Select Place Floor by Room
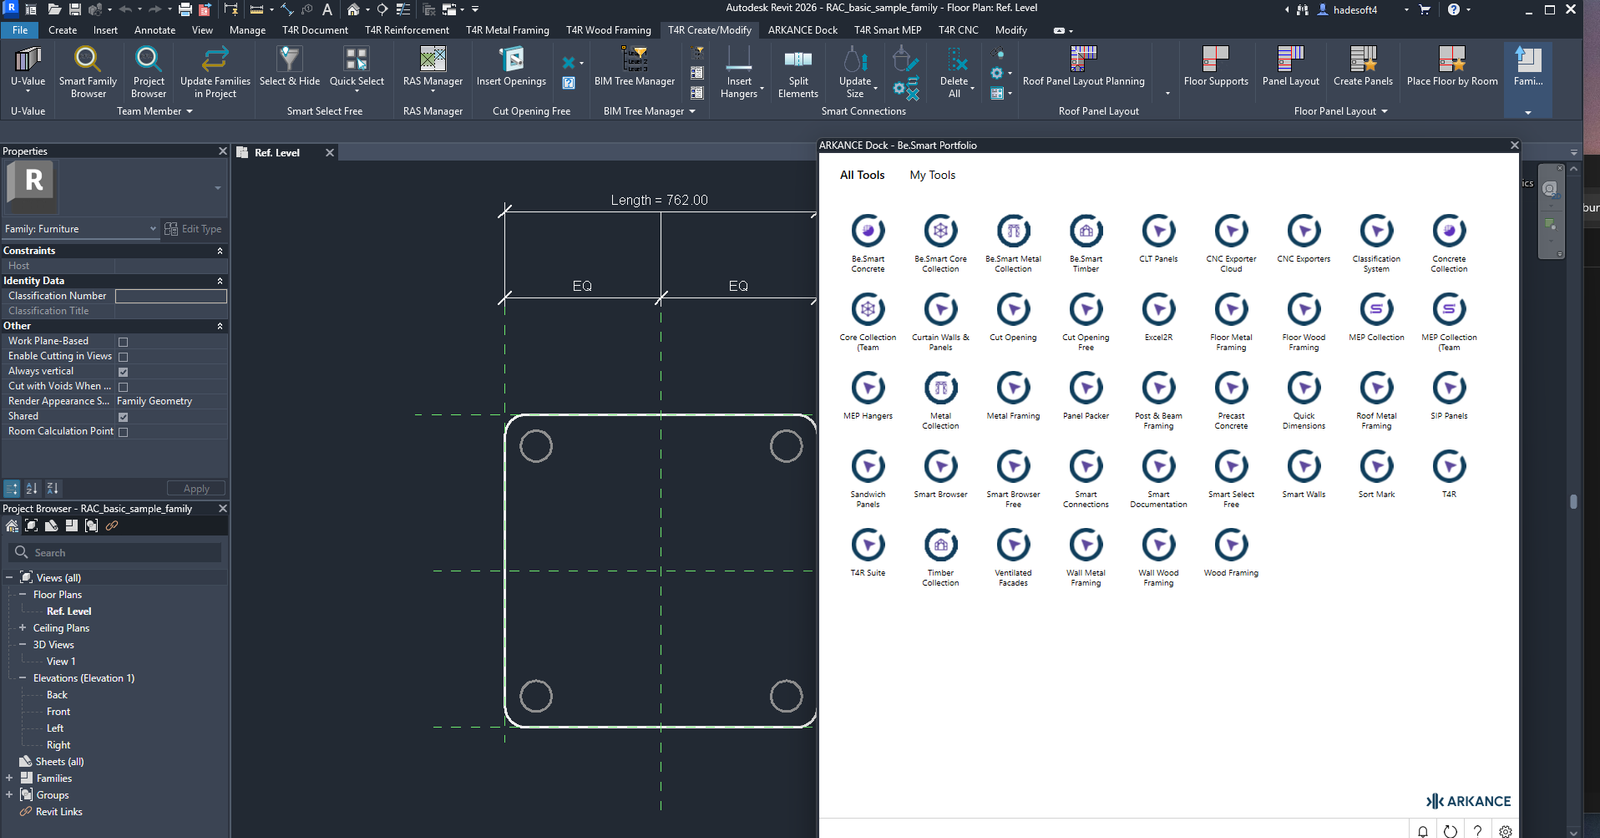 coord(1452,68)
